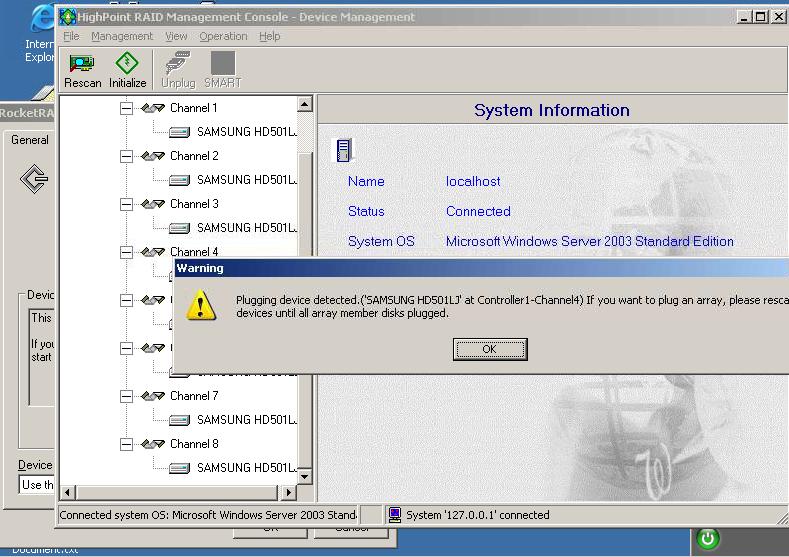The width and height of the screenshot is (789, 557).
Task: Select the Channel 3 connector icon
Action: [153, 204]
